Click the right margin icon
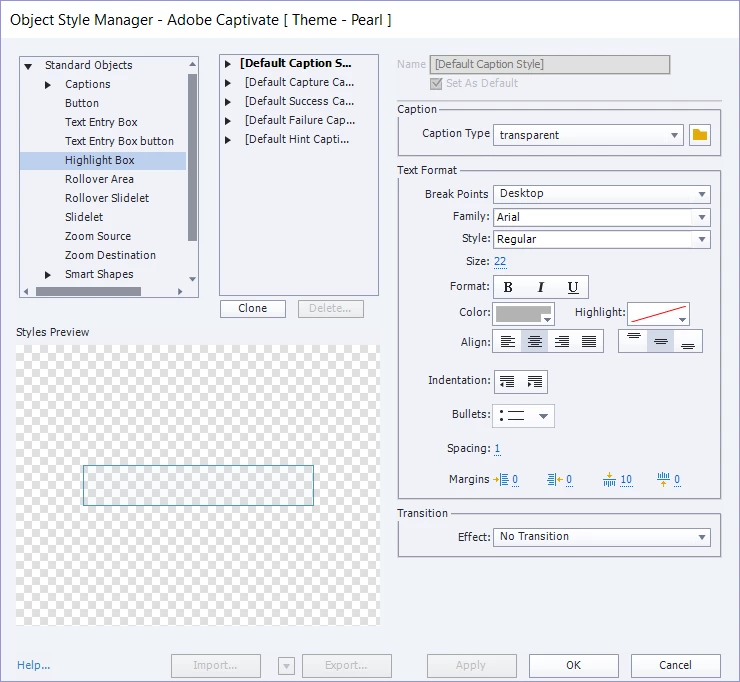The height and width of the screenshot is (682, 740). click(x=555, y=480)
